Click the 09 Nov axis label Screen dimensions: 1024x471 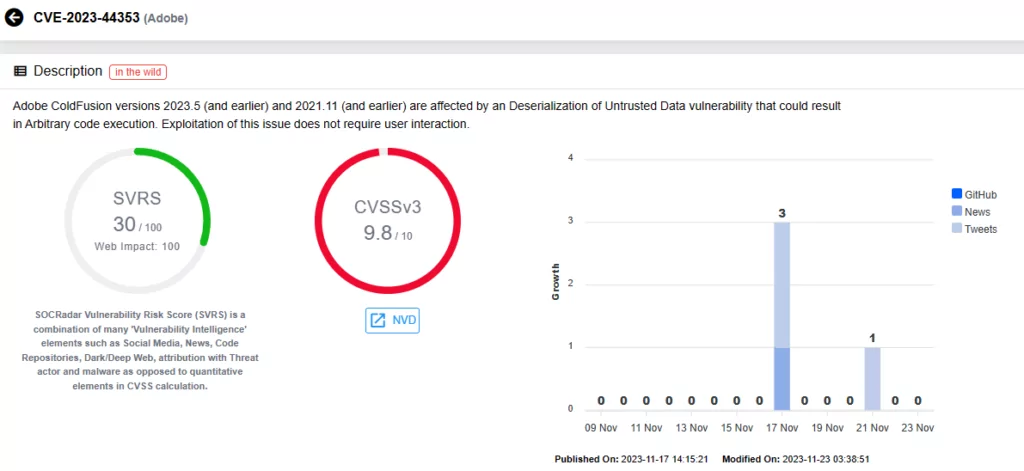tap(601, 428)
